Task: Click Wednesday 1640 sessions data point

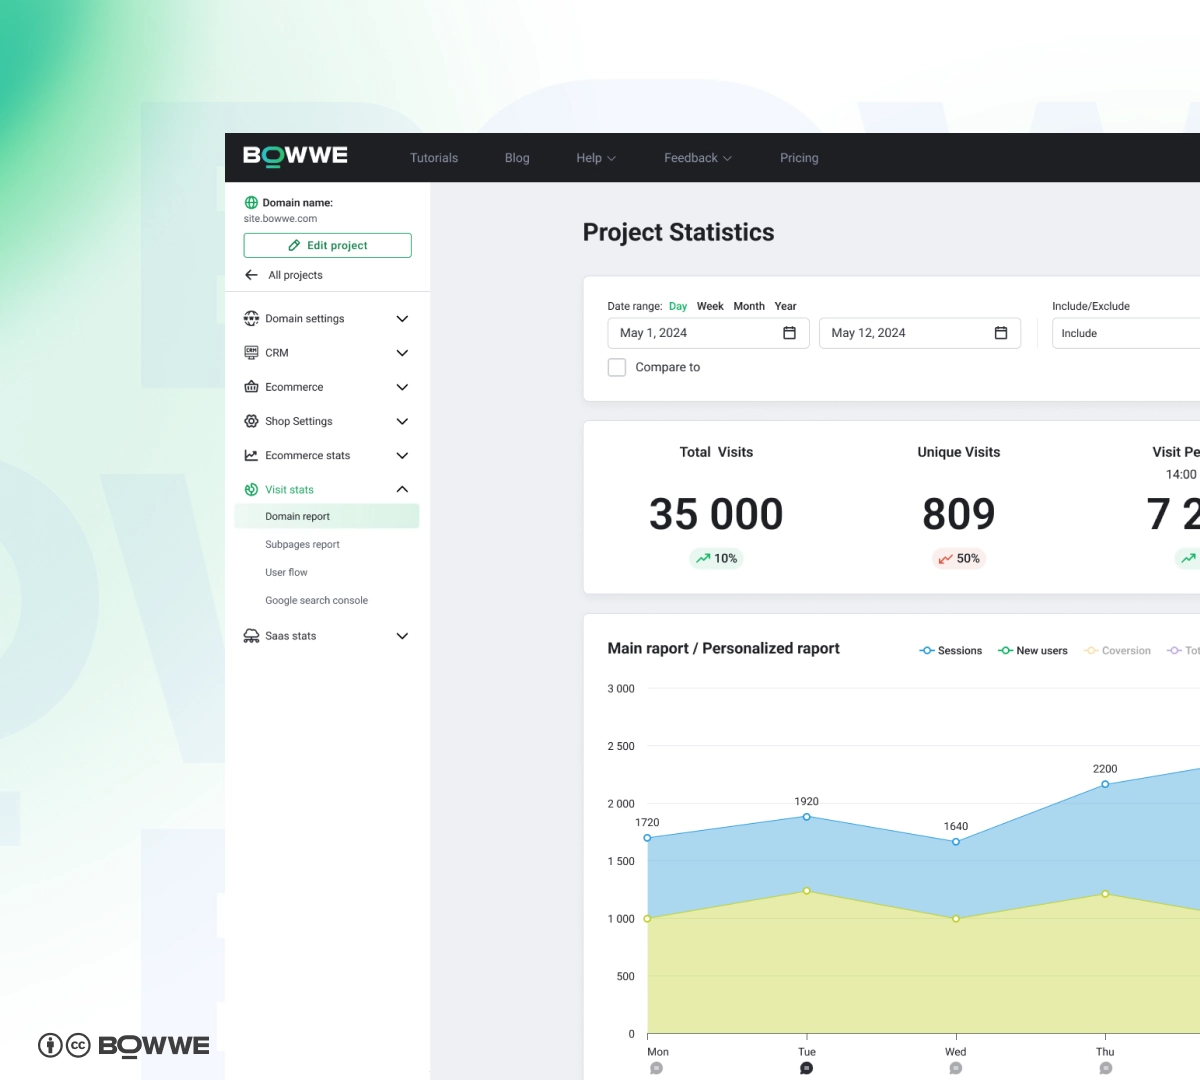Action: point(956,842)
